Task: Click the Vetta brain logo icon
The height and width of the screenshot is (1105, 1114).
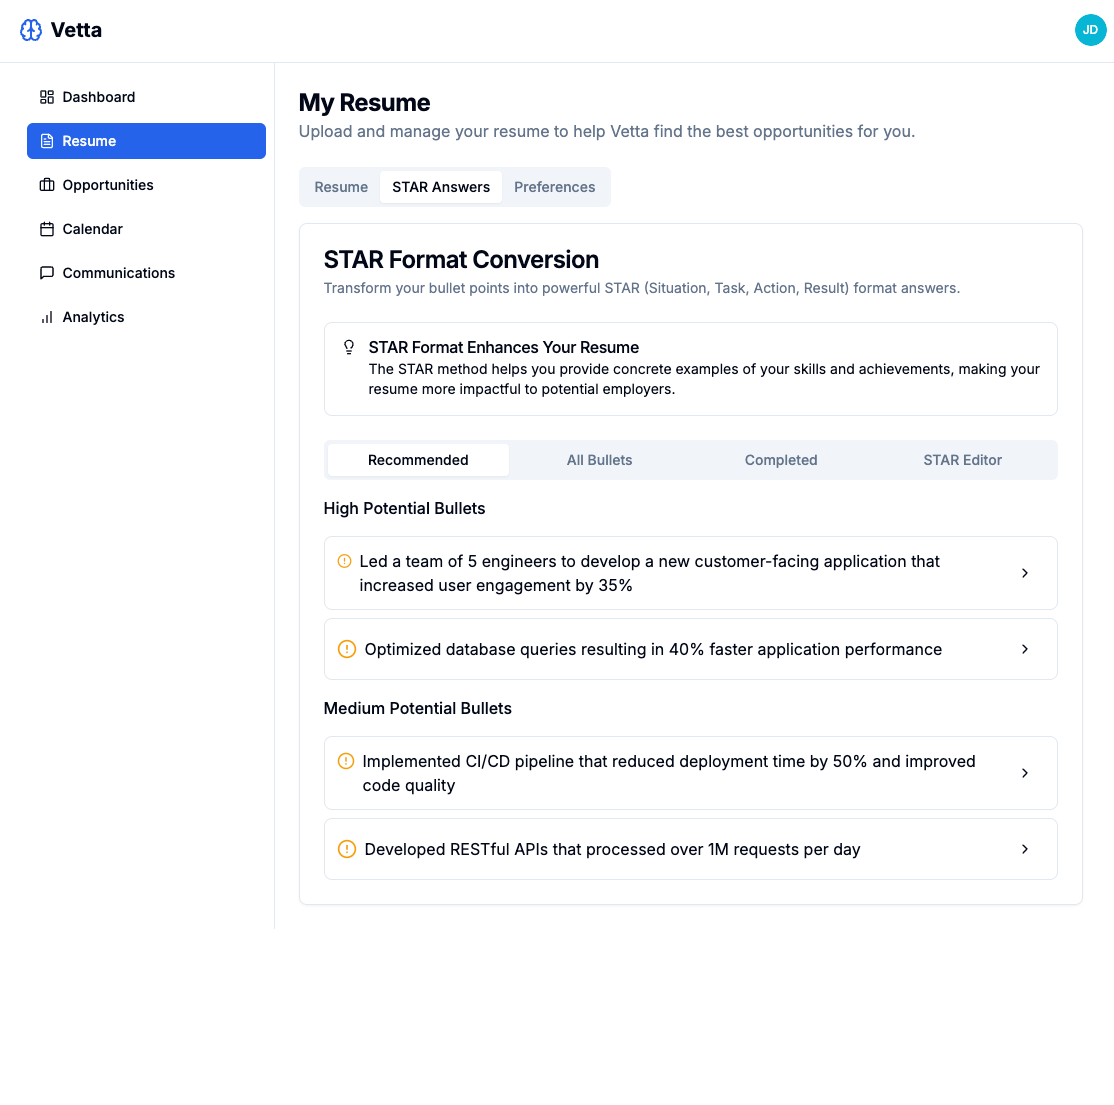Action: point(31,30)
